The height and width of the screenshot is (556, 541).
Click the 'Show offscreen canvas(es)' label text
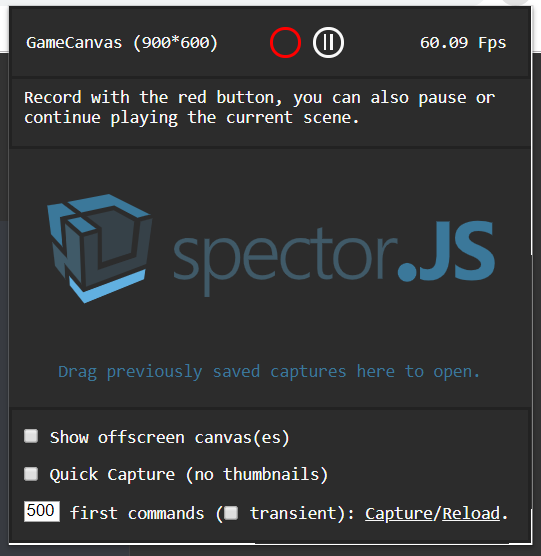(169, 438)
